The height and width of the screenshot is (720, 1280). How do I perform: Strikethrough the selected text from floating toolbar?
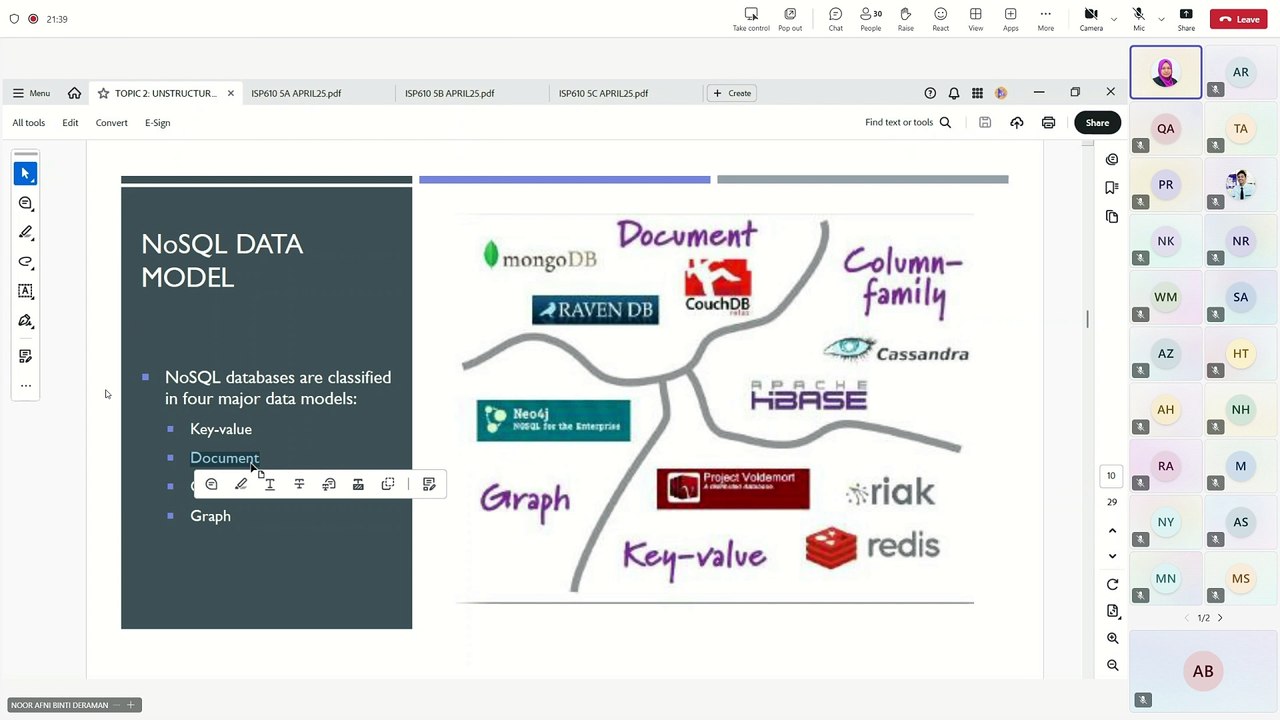tap(299, 484)
